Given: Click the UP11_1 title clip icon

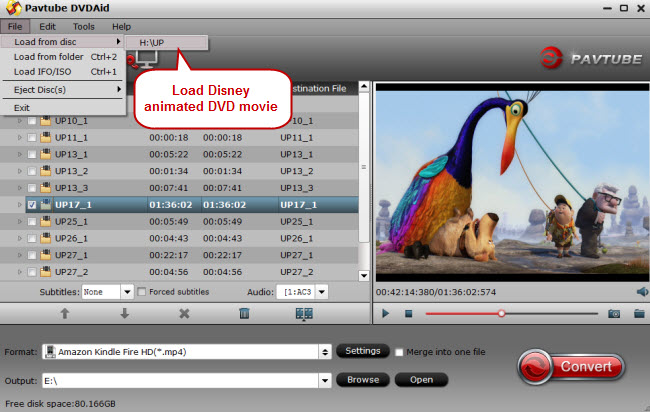Looking at the screenshot, I should coord(46,137).
